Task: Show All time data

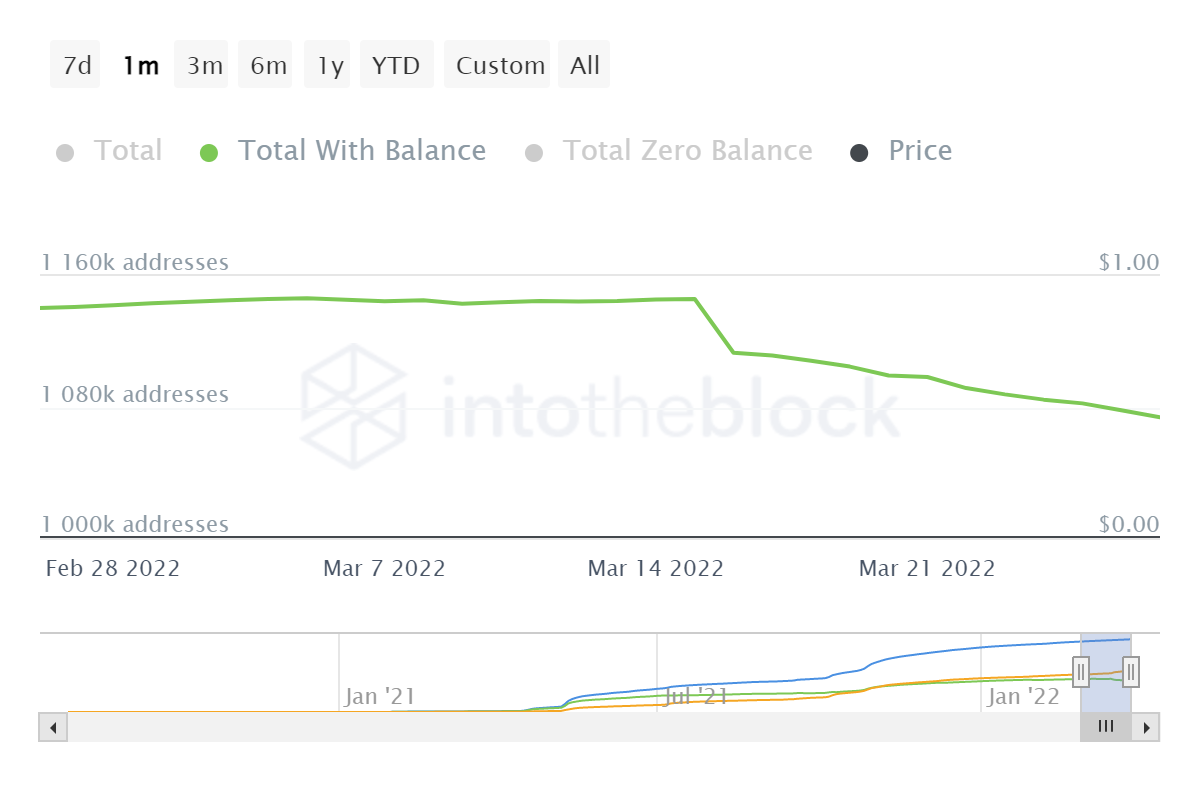Action: 585,66
